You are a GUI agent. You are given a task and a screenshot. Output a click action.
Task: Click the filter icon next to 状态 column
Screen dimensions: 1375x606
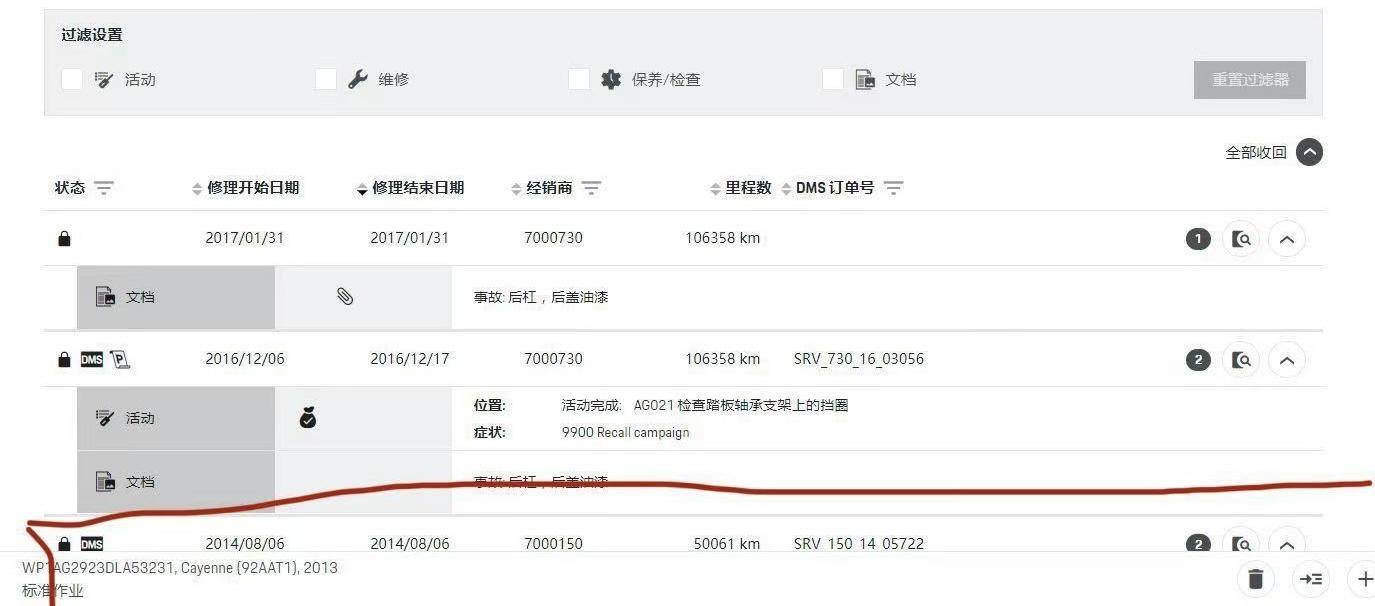point(104,188)
